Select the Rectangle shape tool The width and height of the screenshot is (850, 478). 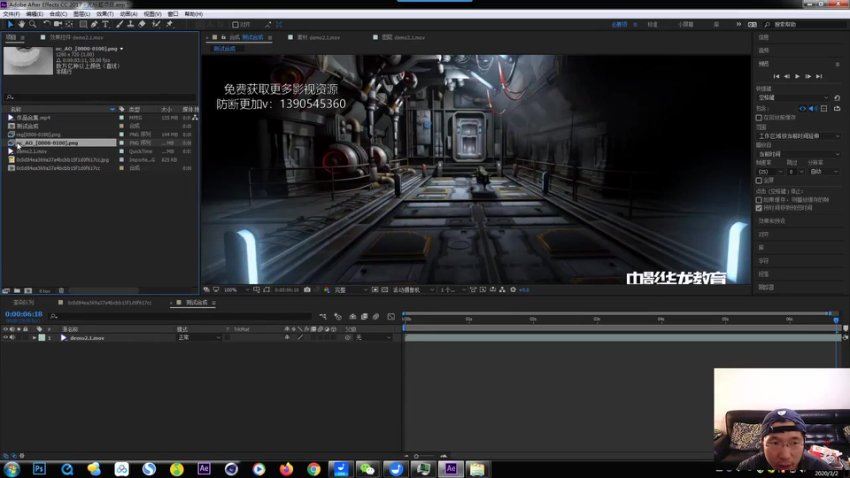tap(83, 24)
